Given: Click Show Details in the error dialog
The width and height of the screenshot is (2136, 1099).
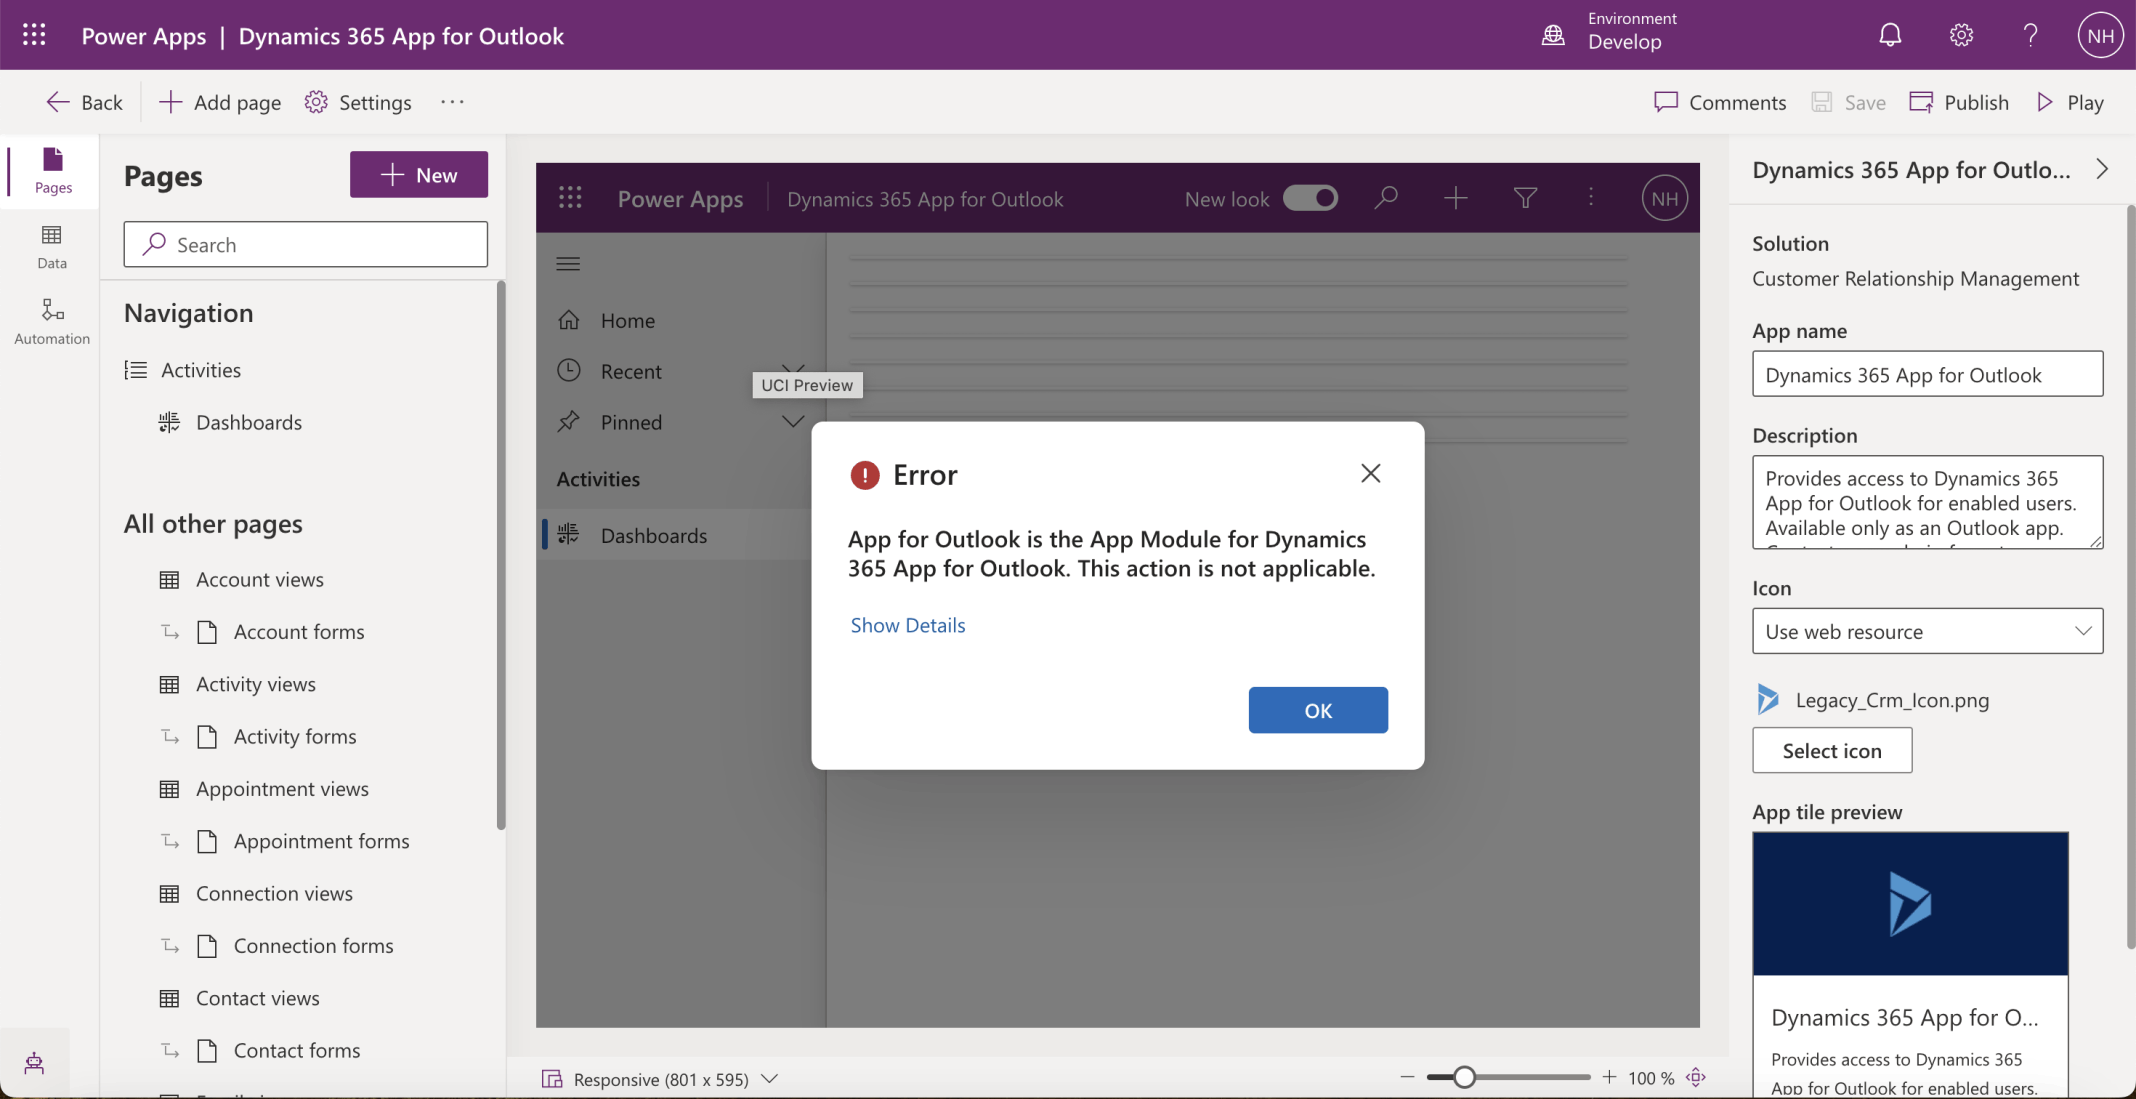Looking at the screenshot, I should point(906,625).
